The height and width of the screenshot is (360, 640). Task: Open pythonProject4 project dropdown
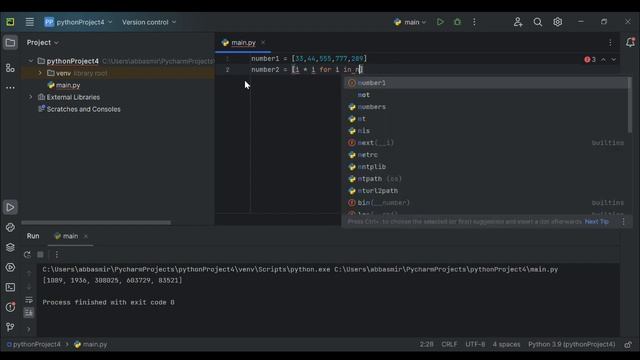(78, 22)
